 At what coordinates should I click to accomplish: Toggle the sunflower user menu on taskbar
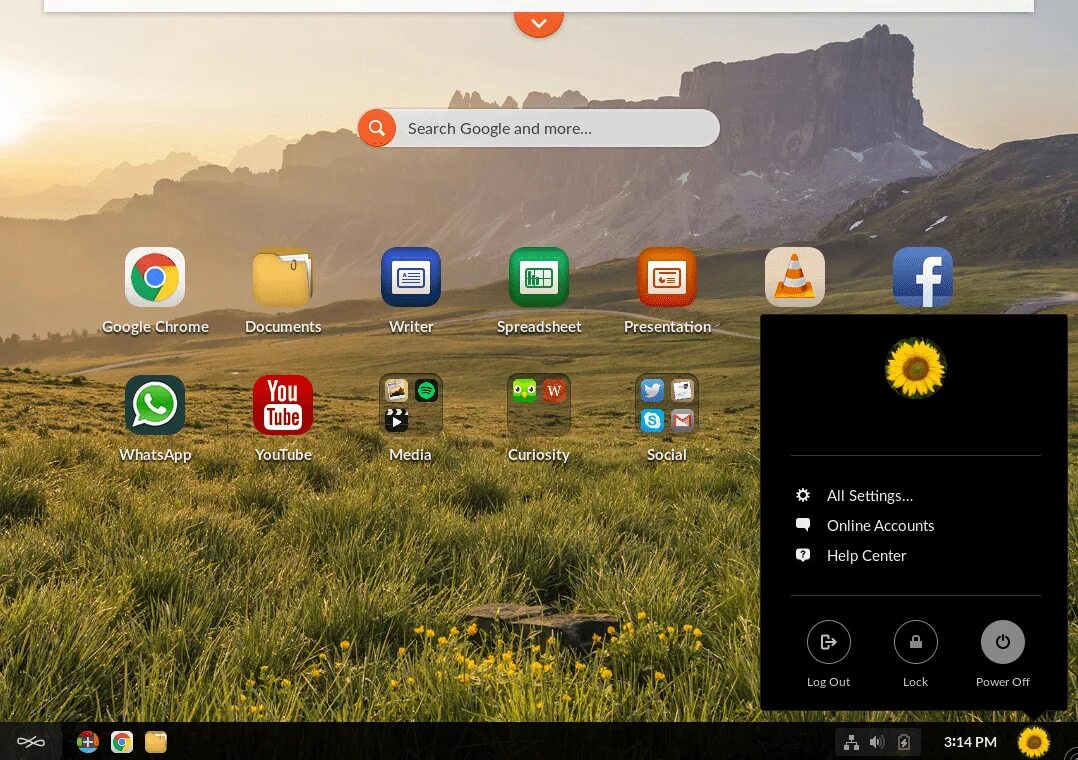tap(1033, 742)
